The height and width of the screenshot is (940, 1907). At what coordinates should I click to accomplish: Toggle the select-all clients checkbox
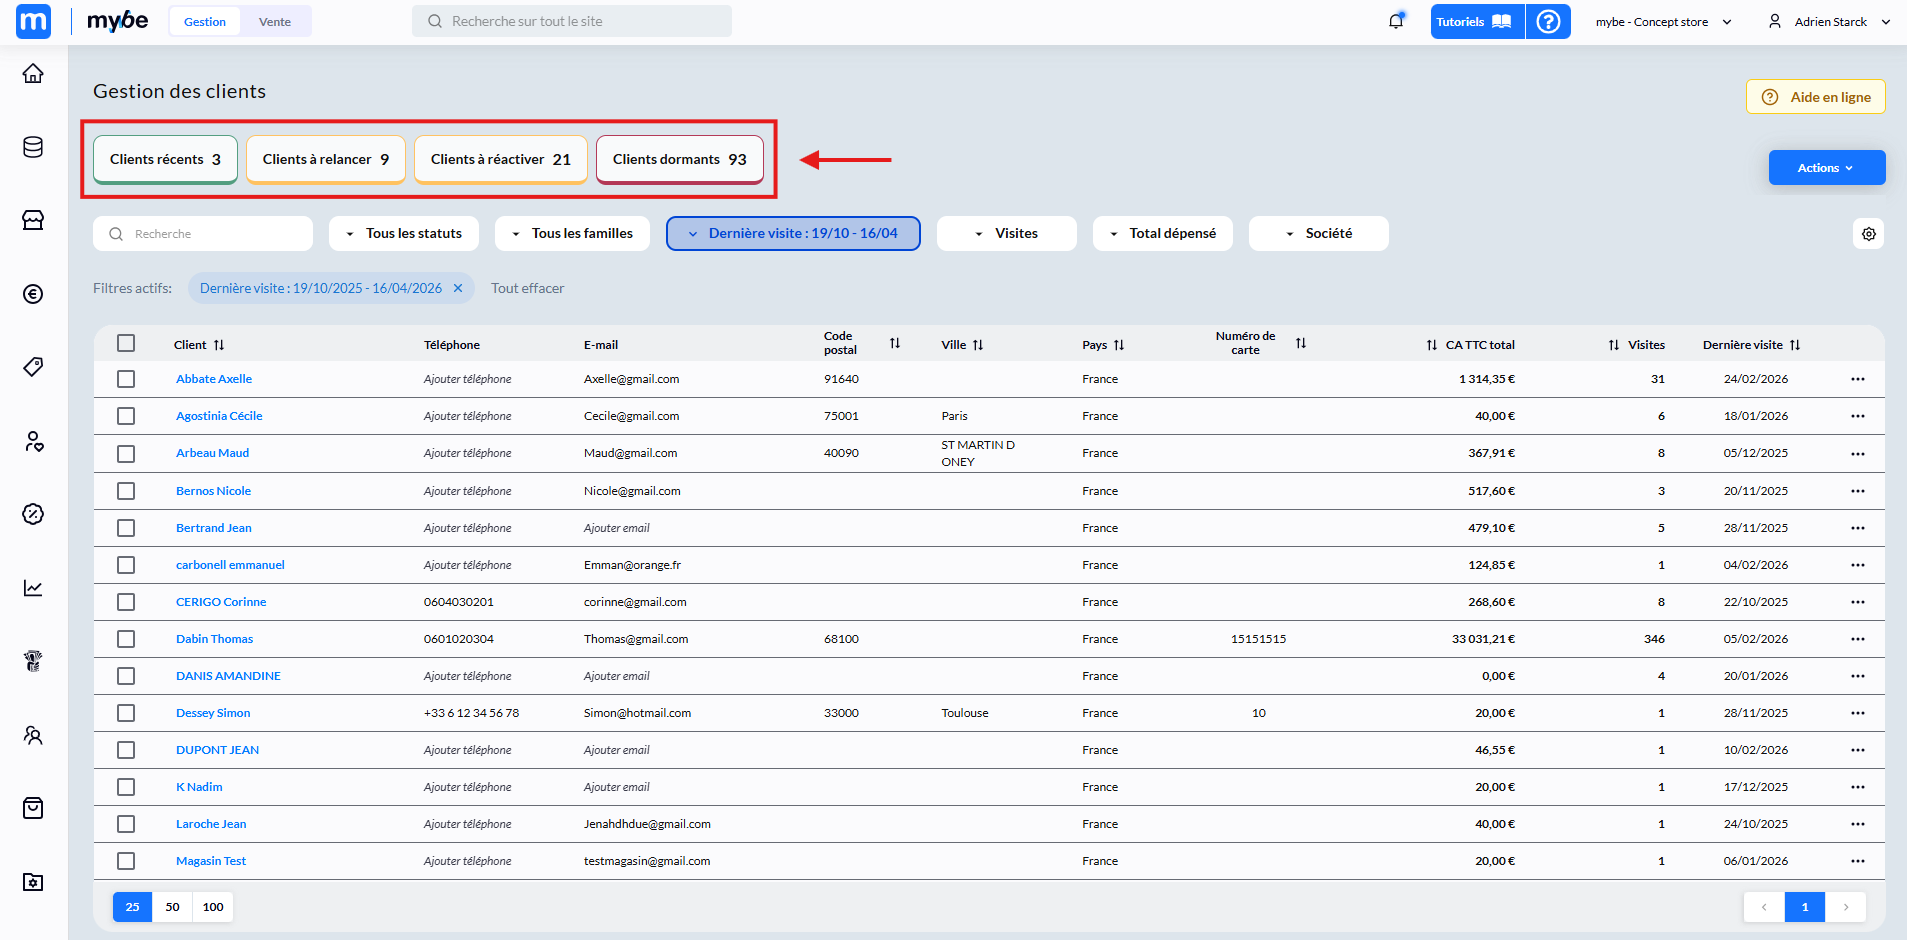point(126,344)
